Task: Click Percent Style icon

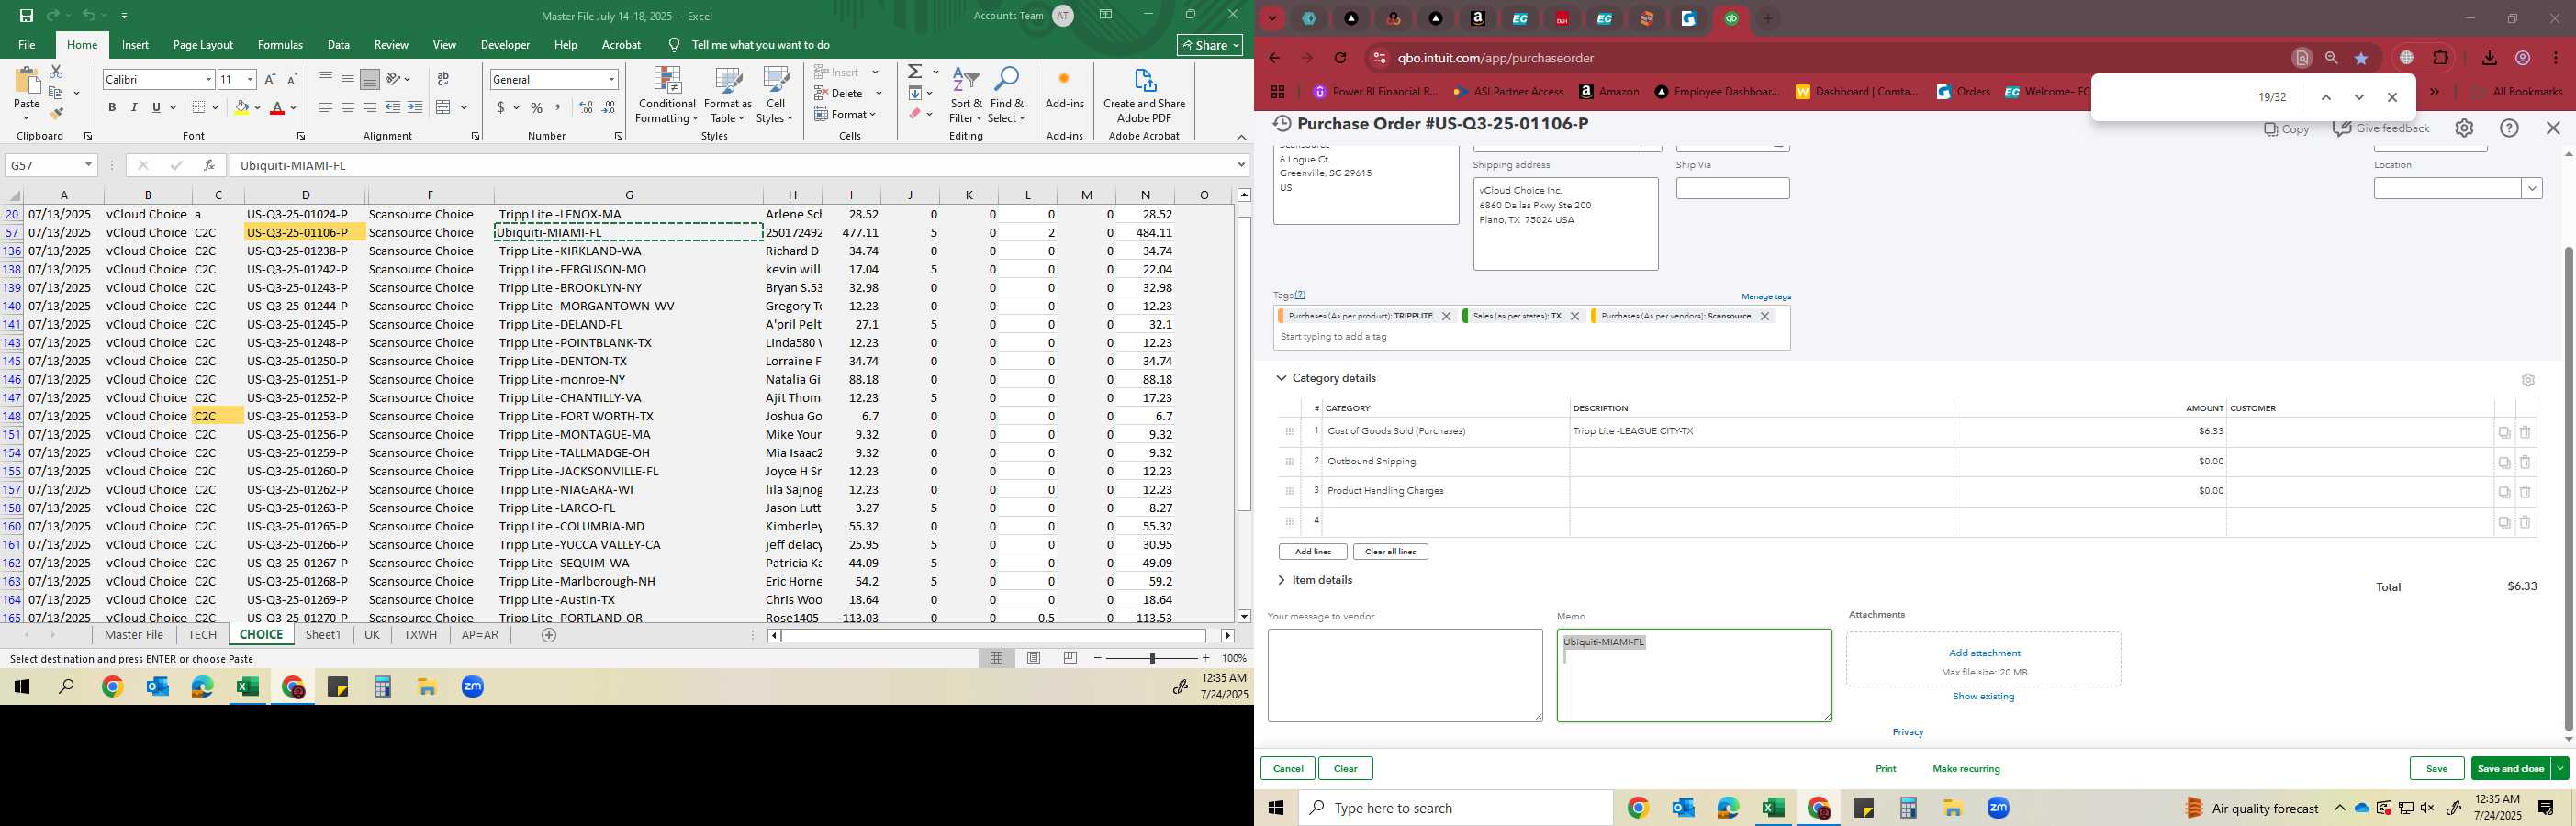Action: tap(537, 107)
